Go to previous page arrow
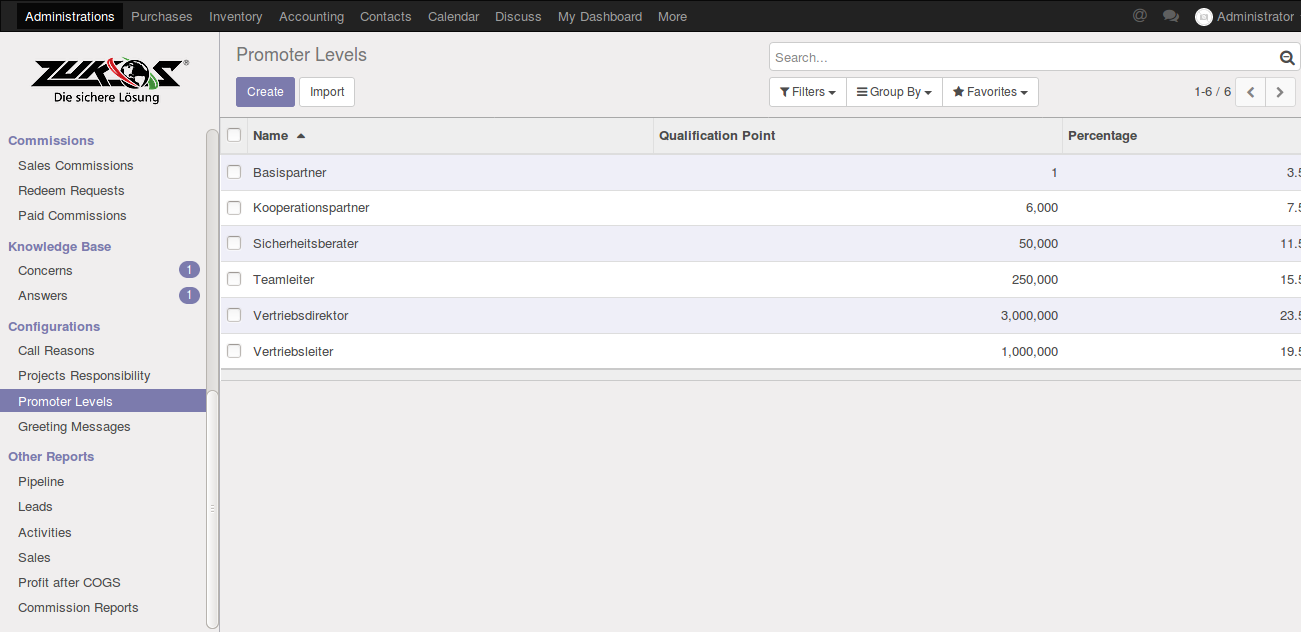Viewport: 1301px width, 632px height. 1251,92
